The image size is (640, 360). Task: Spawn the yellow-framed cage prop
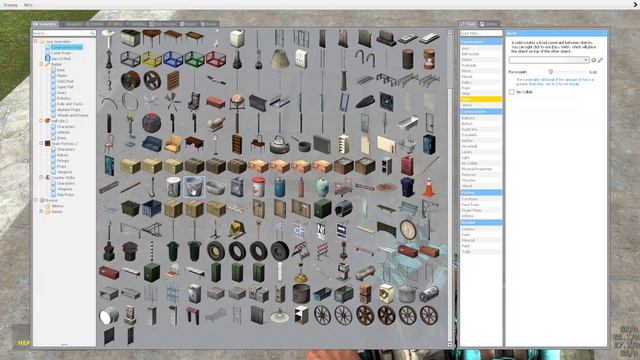[151, 60]
